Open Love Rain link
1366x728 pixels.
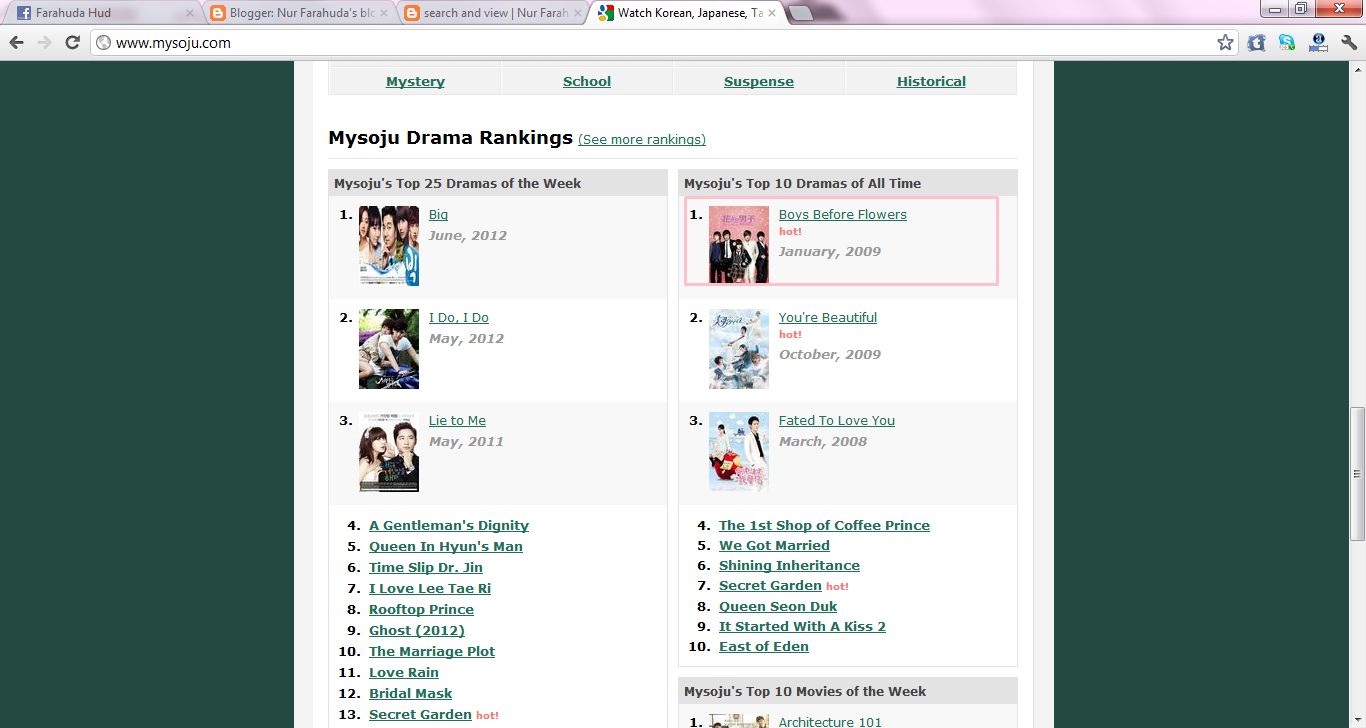(x=404, y=673)
